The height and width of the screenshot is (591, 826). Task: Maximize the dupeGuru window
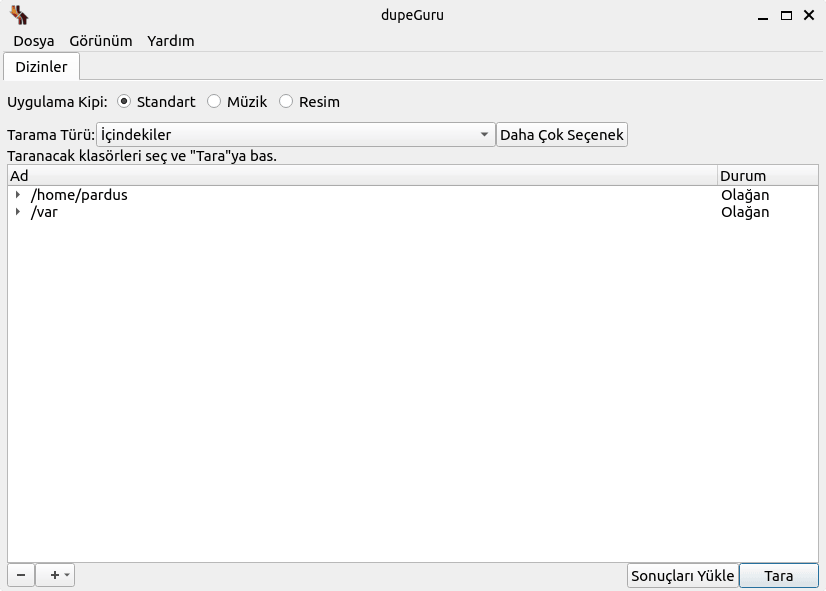point(787,15)
